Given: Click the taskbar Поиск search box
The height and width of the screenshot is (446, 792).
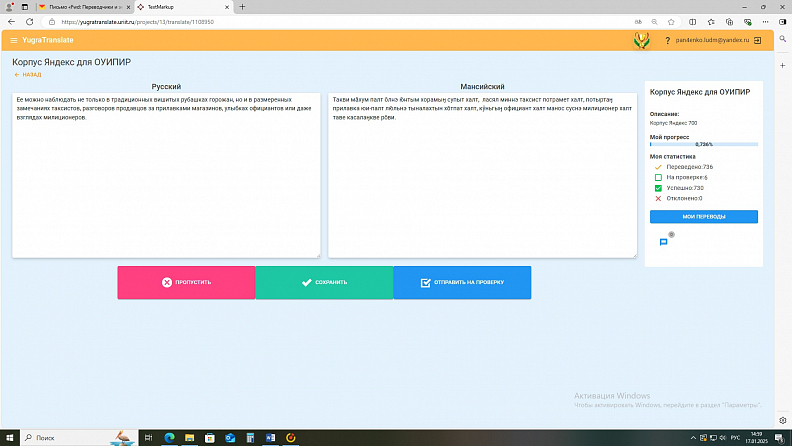Looking at the screenshot, I should click(78, 438).
